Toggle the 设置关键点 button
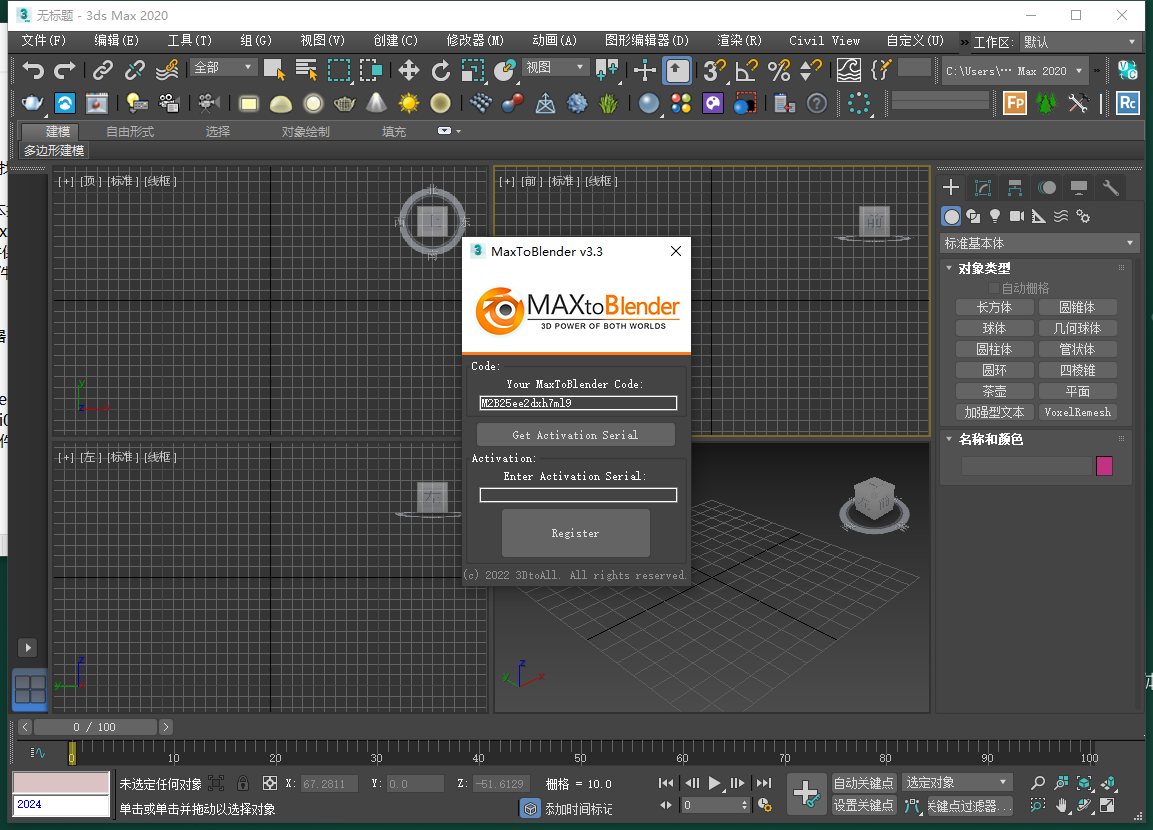This screenshot has height=830, width=1153. 864,804
